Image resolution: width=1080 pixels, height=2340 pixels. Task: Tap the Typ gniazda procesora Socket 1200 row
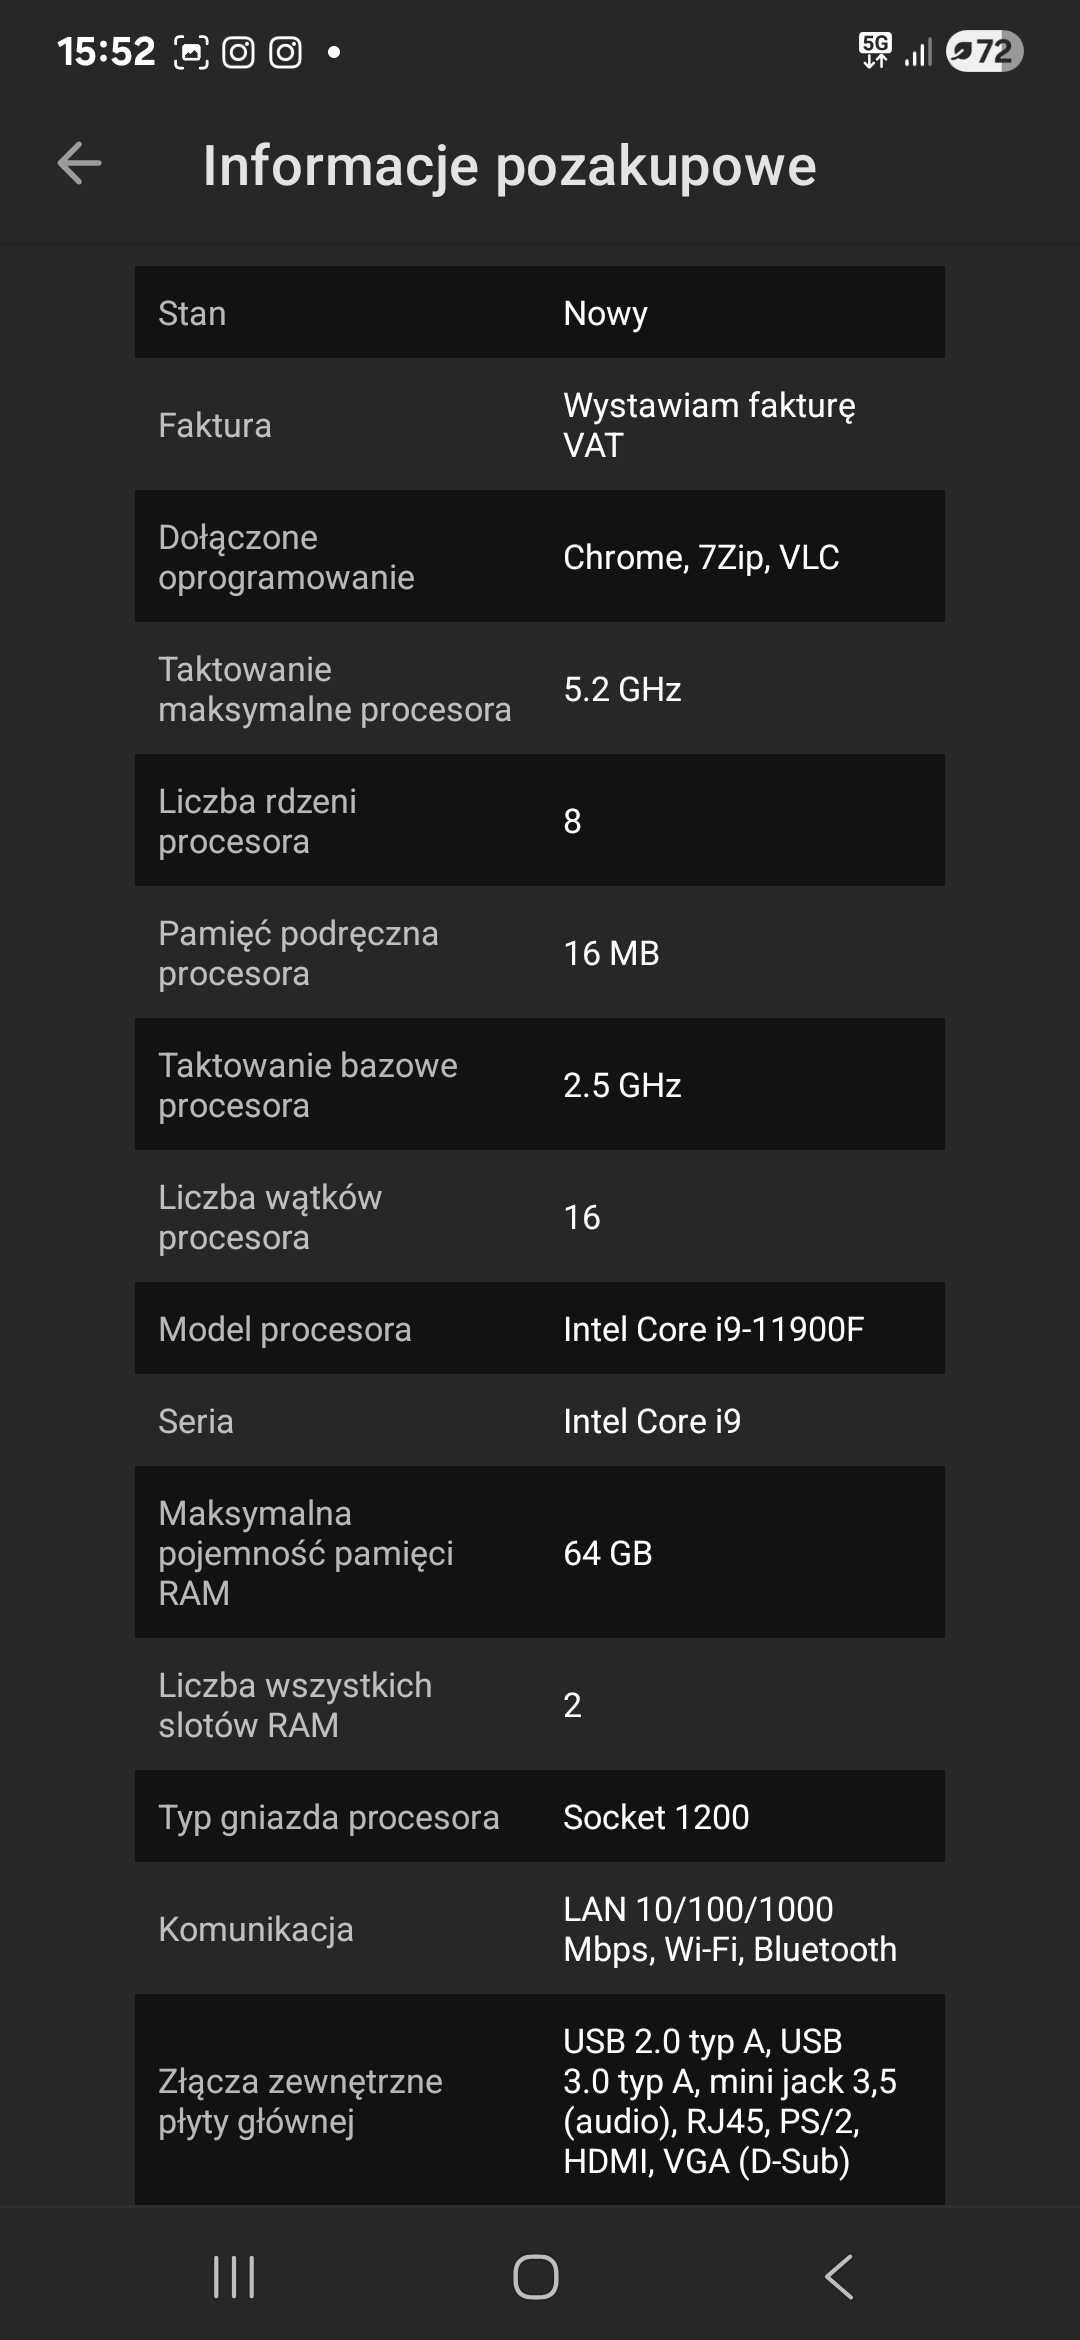click(540, 1816)
